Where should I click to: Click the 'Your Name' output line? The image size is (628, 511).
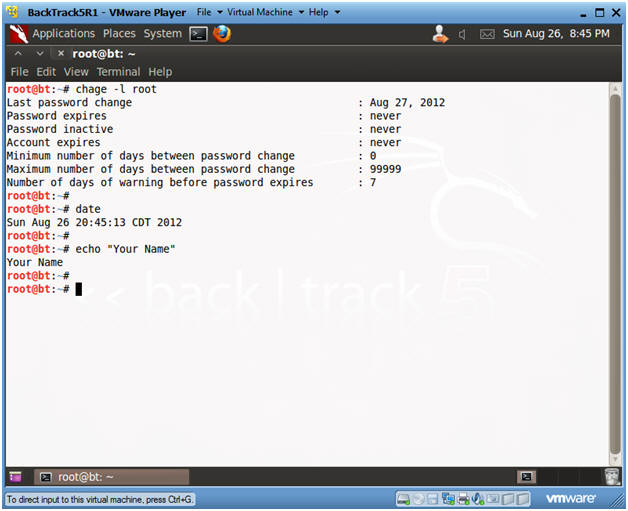point(35,262)
